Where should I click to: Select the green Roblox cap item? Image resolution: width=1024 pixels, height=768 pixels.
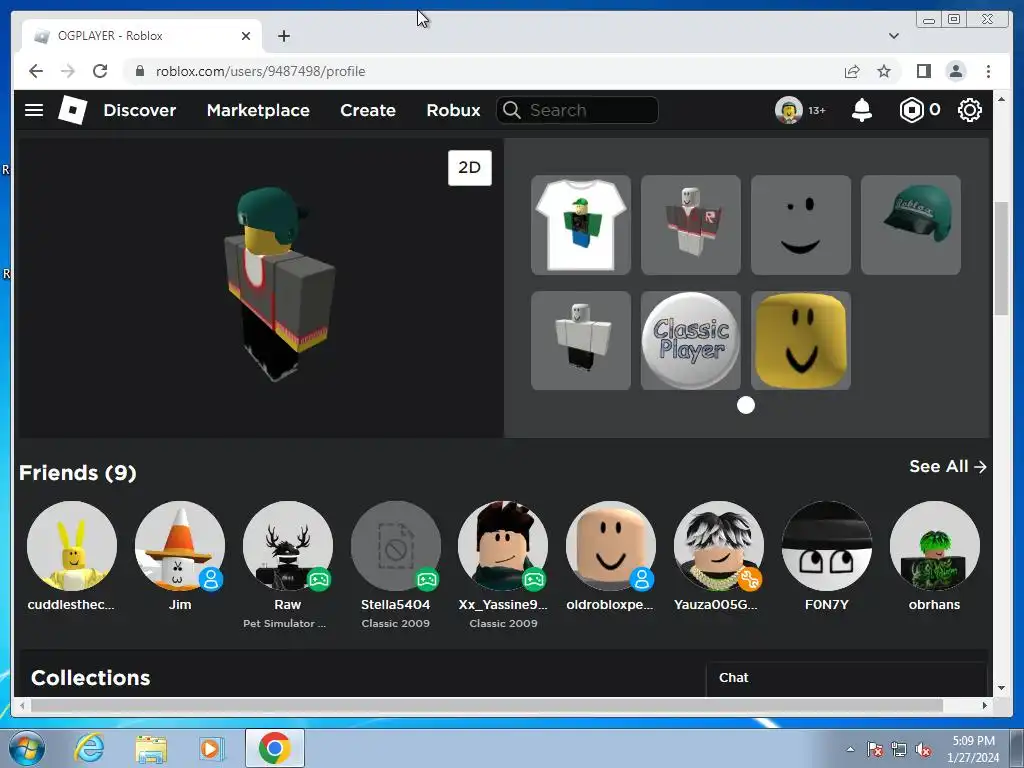coord(910,225)
